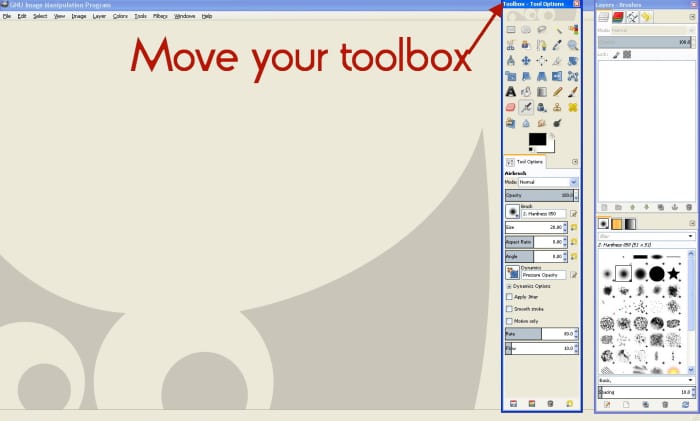This screenshot has height=421, width=700.
Task: Click the black foreground color swatch
Action: [x=537, y=139]
